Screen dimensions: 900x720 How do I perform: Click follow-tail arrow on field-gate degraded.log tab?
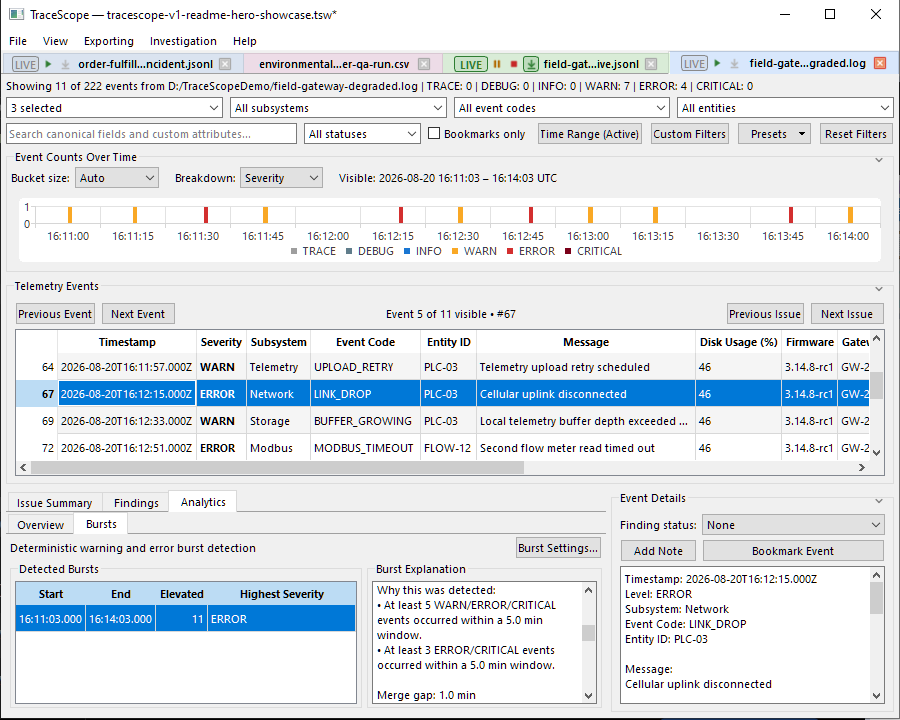[x=734, y=63]
